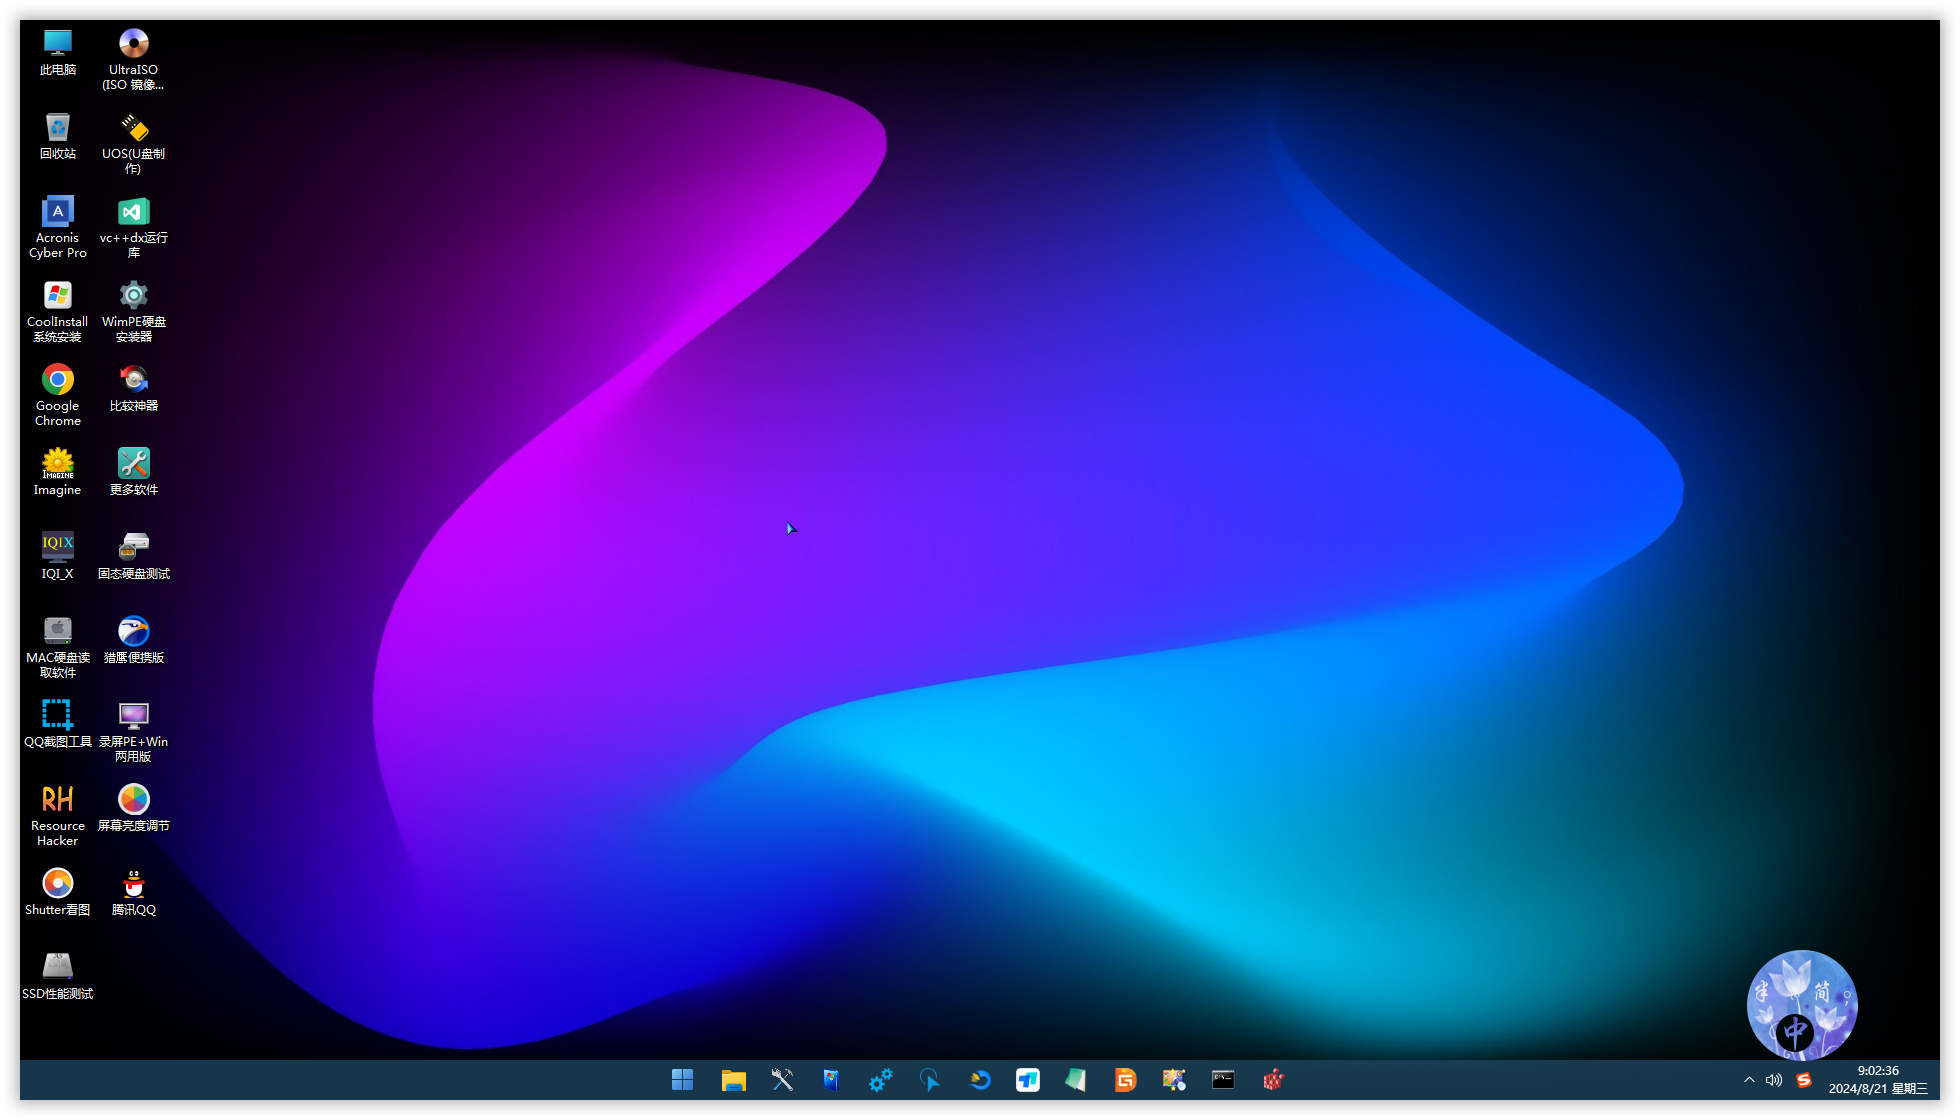Click the Sogou input method tray icon

click(1804, 1080)
